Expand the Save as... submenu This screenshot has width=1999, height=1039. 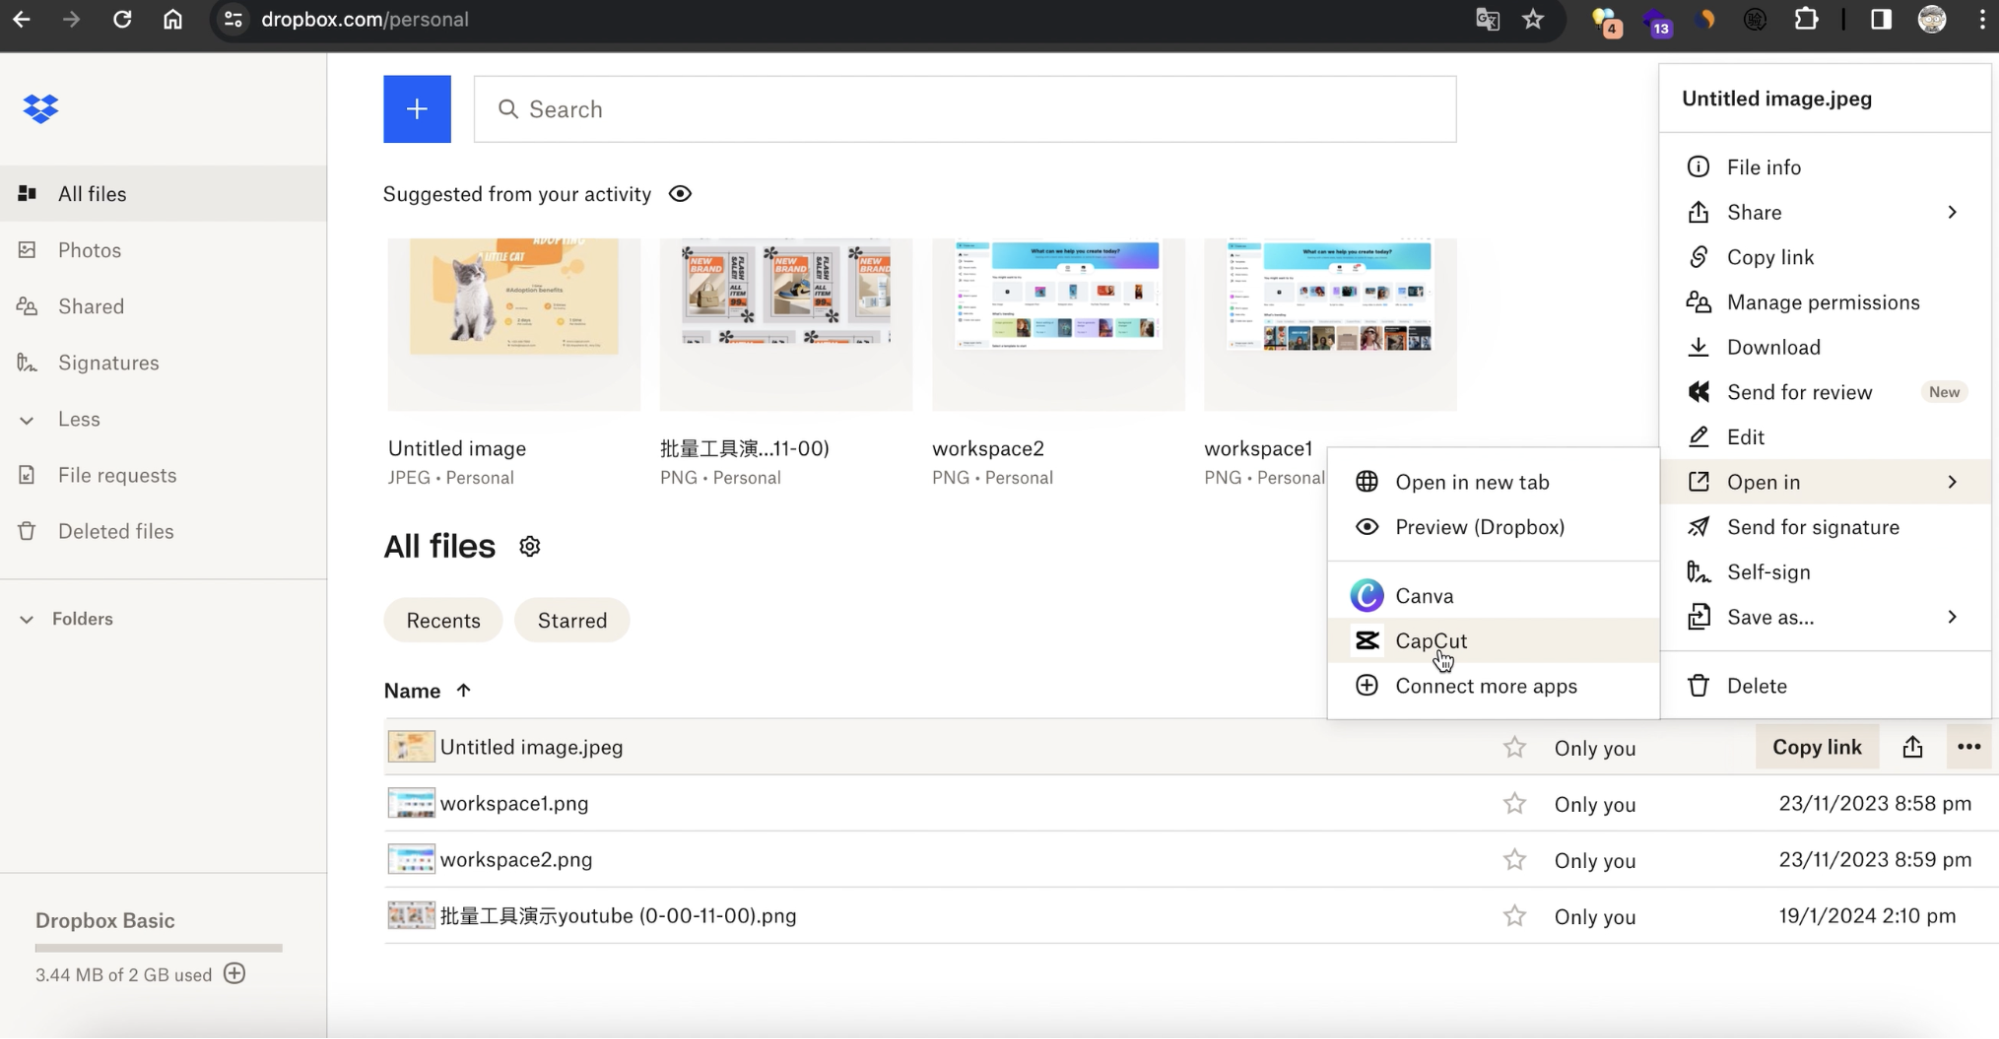pyautogui.click(x=1950, y=617)
